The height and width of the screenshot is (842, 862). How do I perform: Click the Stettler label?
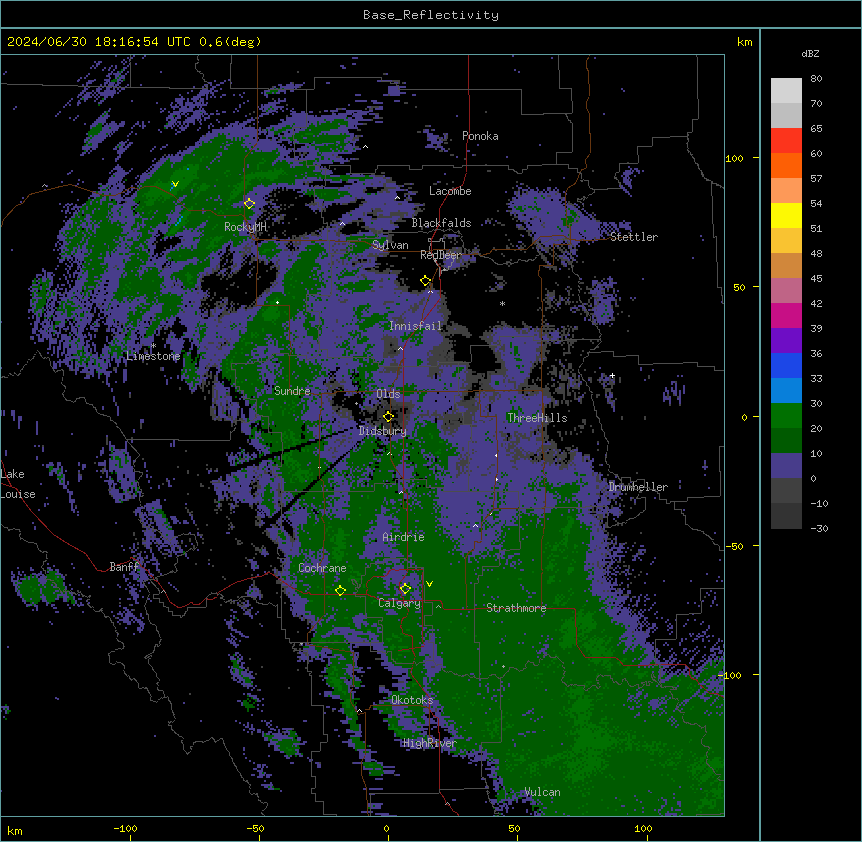pos(634,237)
